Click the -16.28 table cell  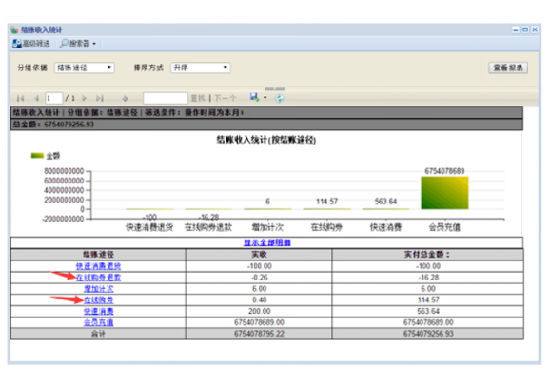[x=427, y=277]
